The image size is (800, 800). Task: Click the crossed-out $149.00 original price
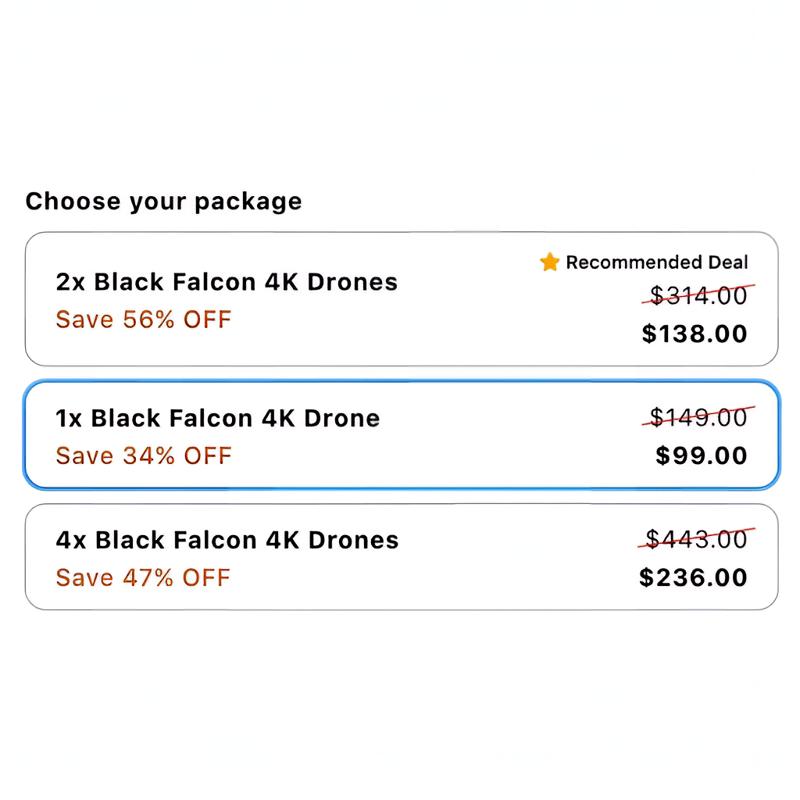tap(698, 418)
